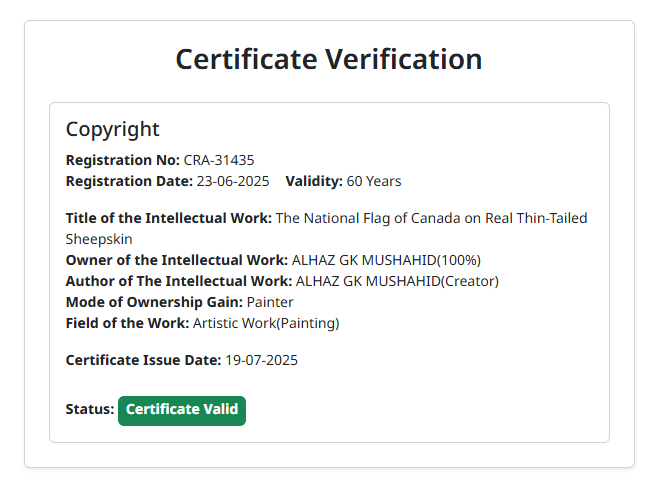Screen dimensions: 647x481
Task: Select author name ALHAZ GK MUSHAHID(Creator)
Action: click(x=397, y=281)
